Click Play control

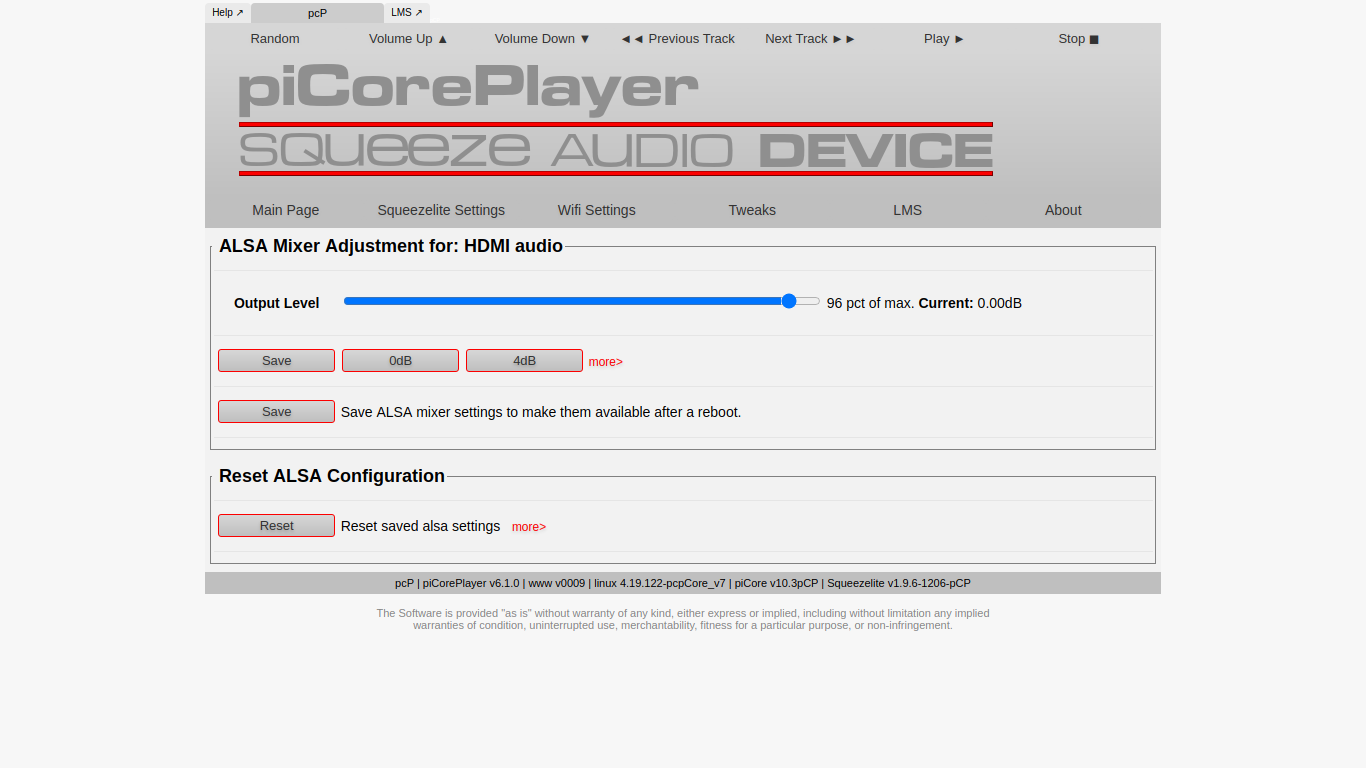click(945, 39)
